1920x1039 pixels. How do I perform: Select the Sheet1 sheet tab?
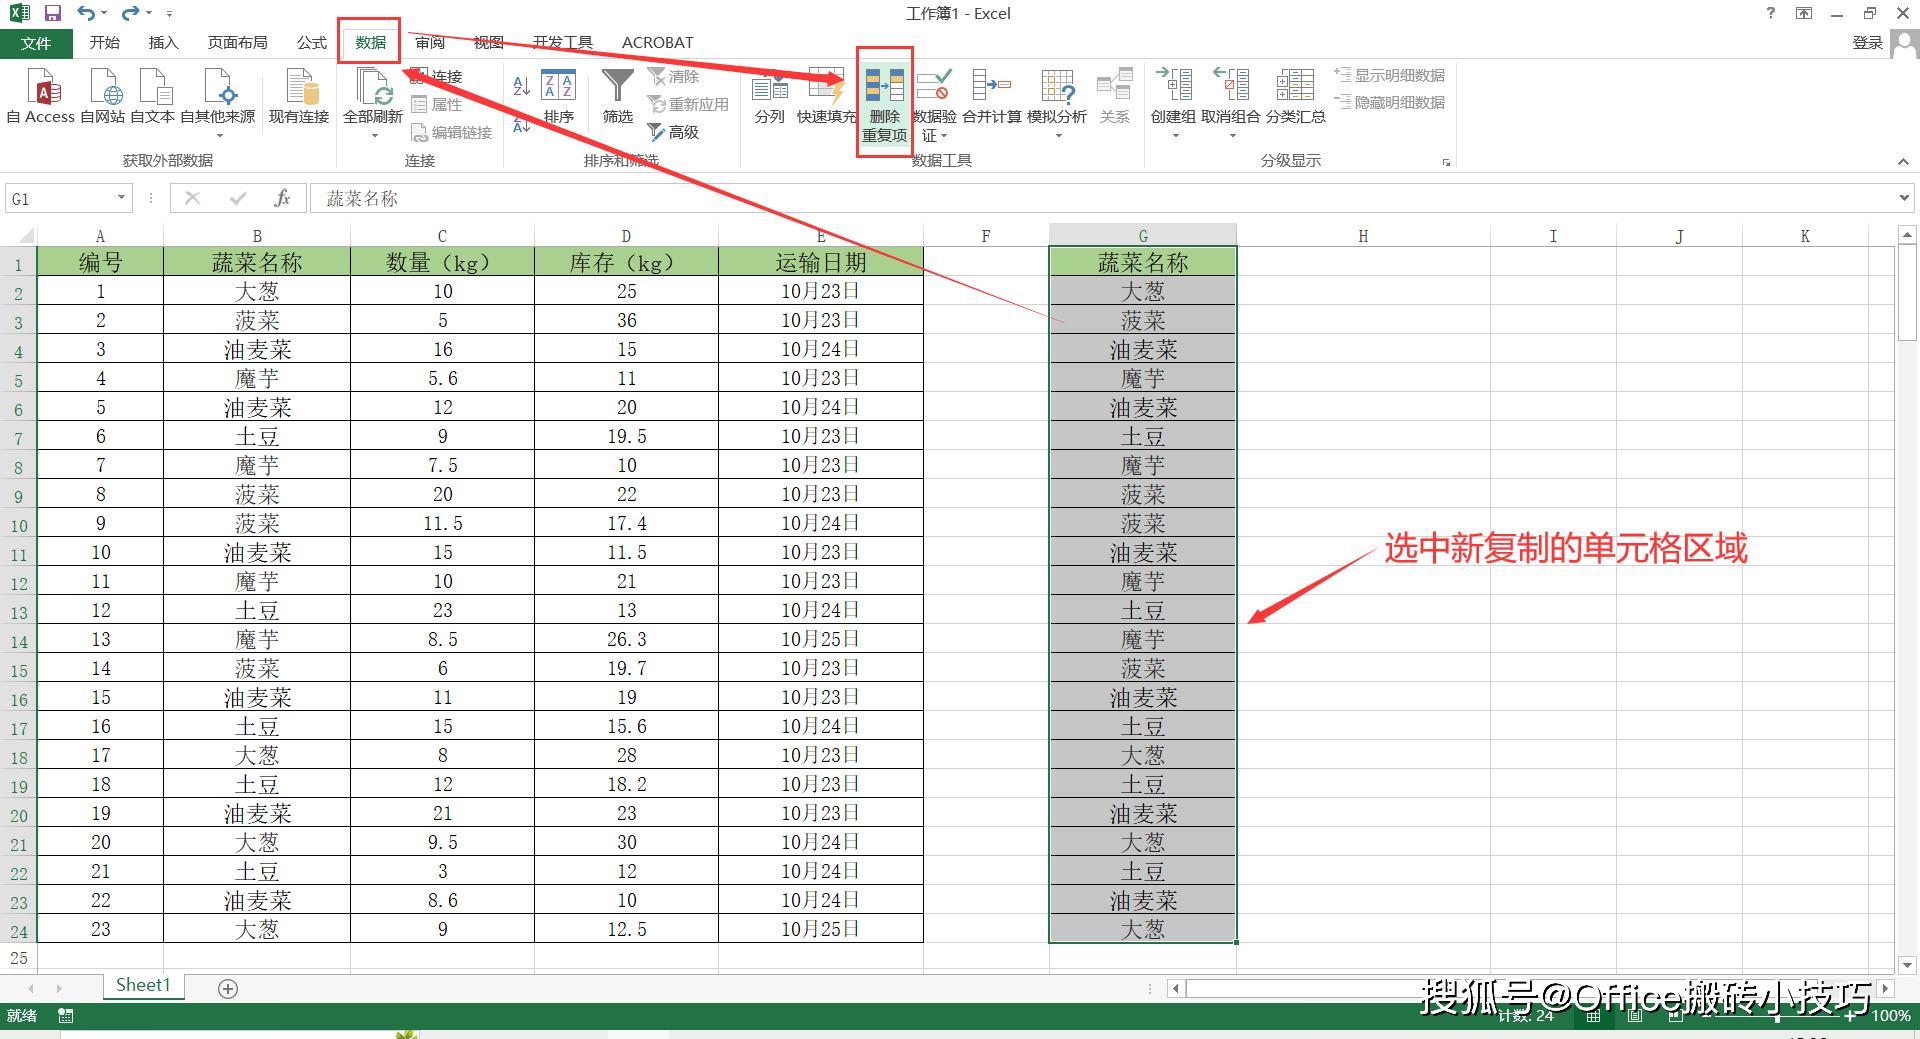pyautogui.click(x=143, y=985)
